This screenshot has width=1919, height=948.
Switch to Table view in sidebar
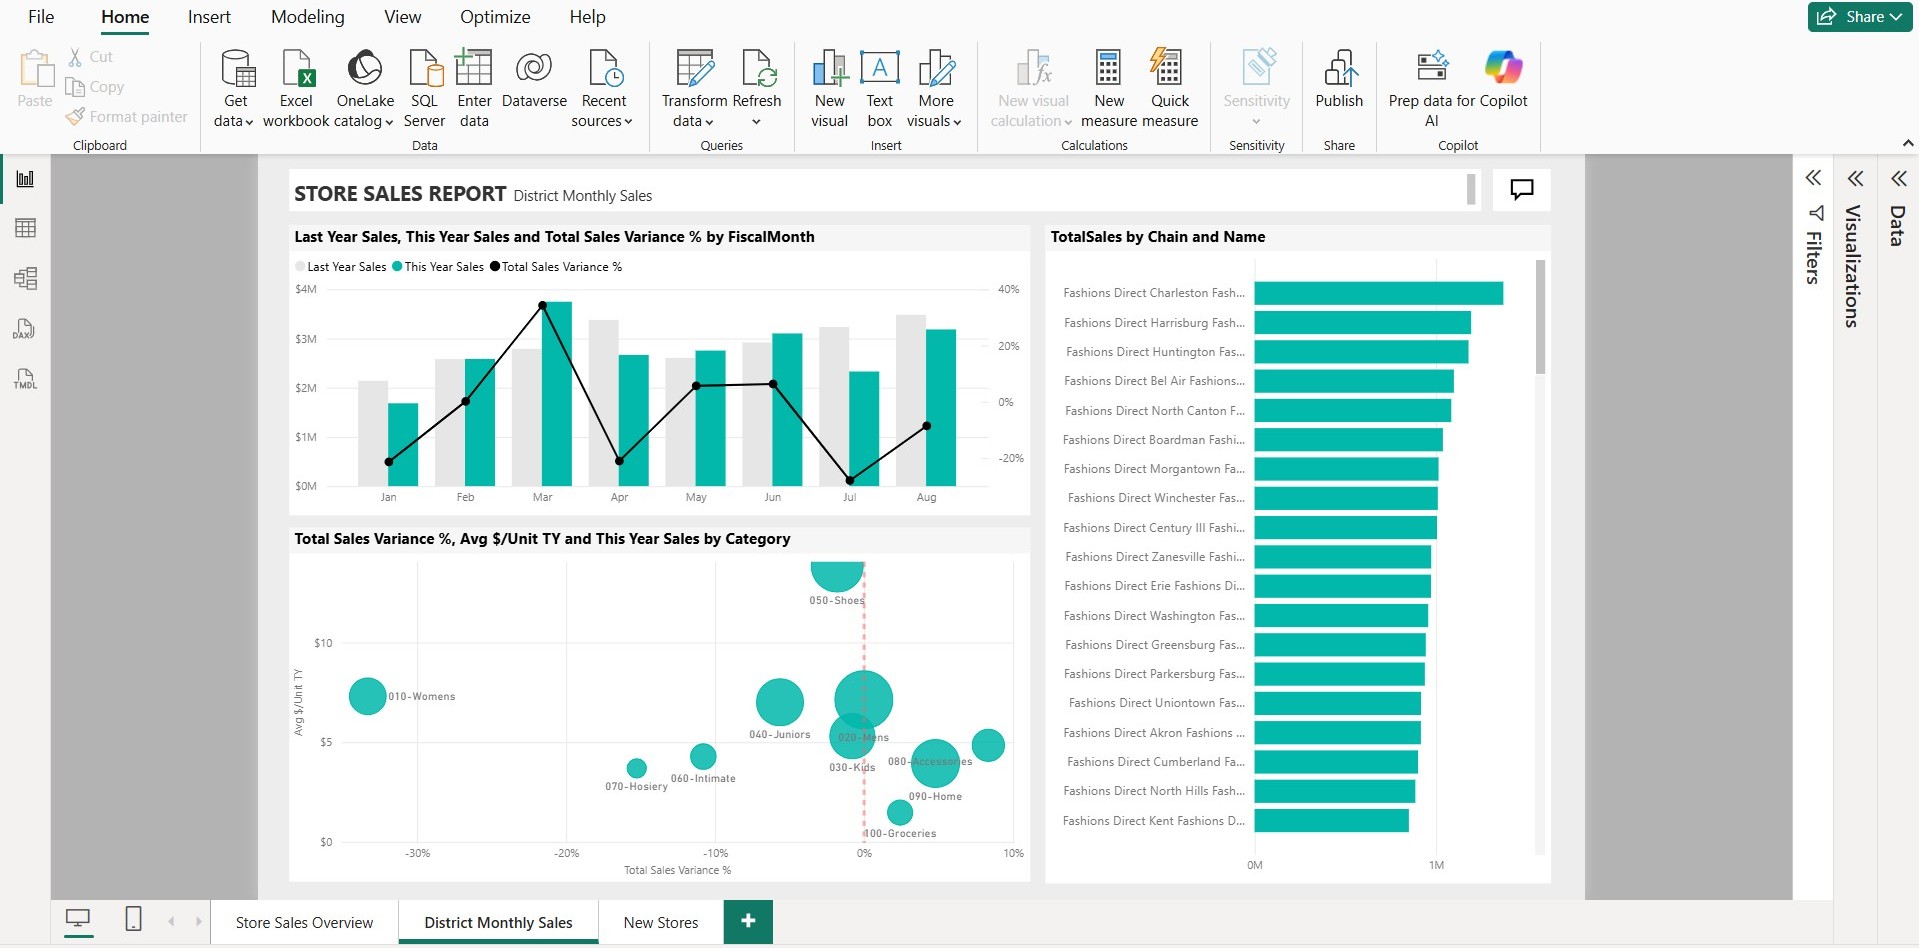[x=25, y=229]
